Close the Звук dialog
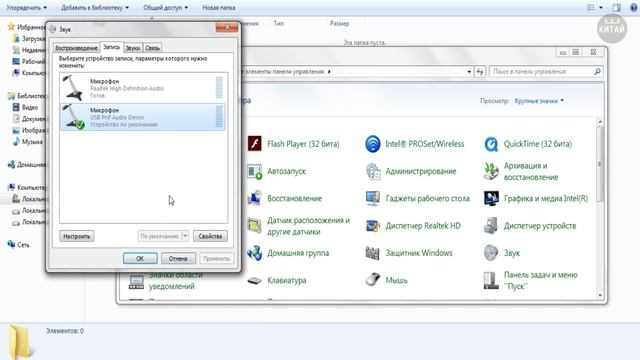 (227, 27)
